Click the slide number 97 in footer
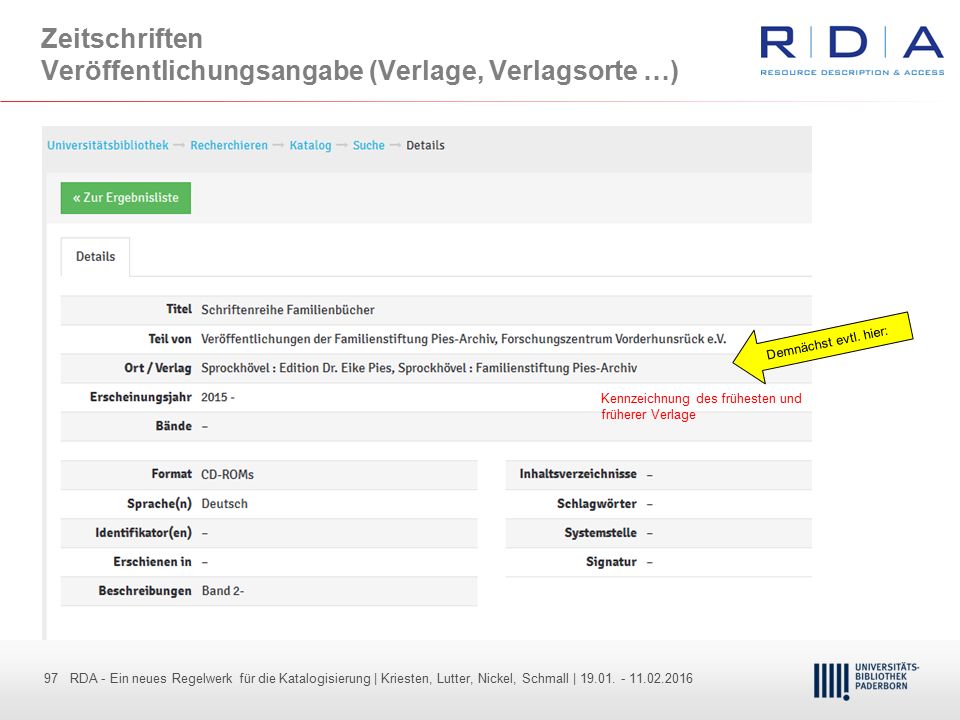The image size is (960, 720). coord(51,678)
